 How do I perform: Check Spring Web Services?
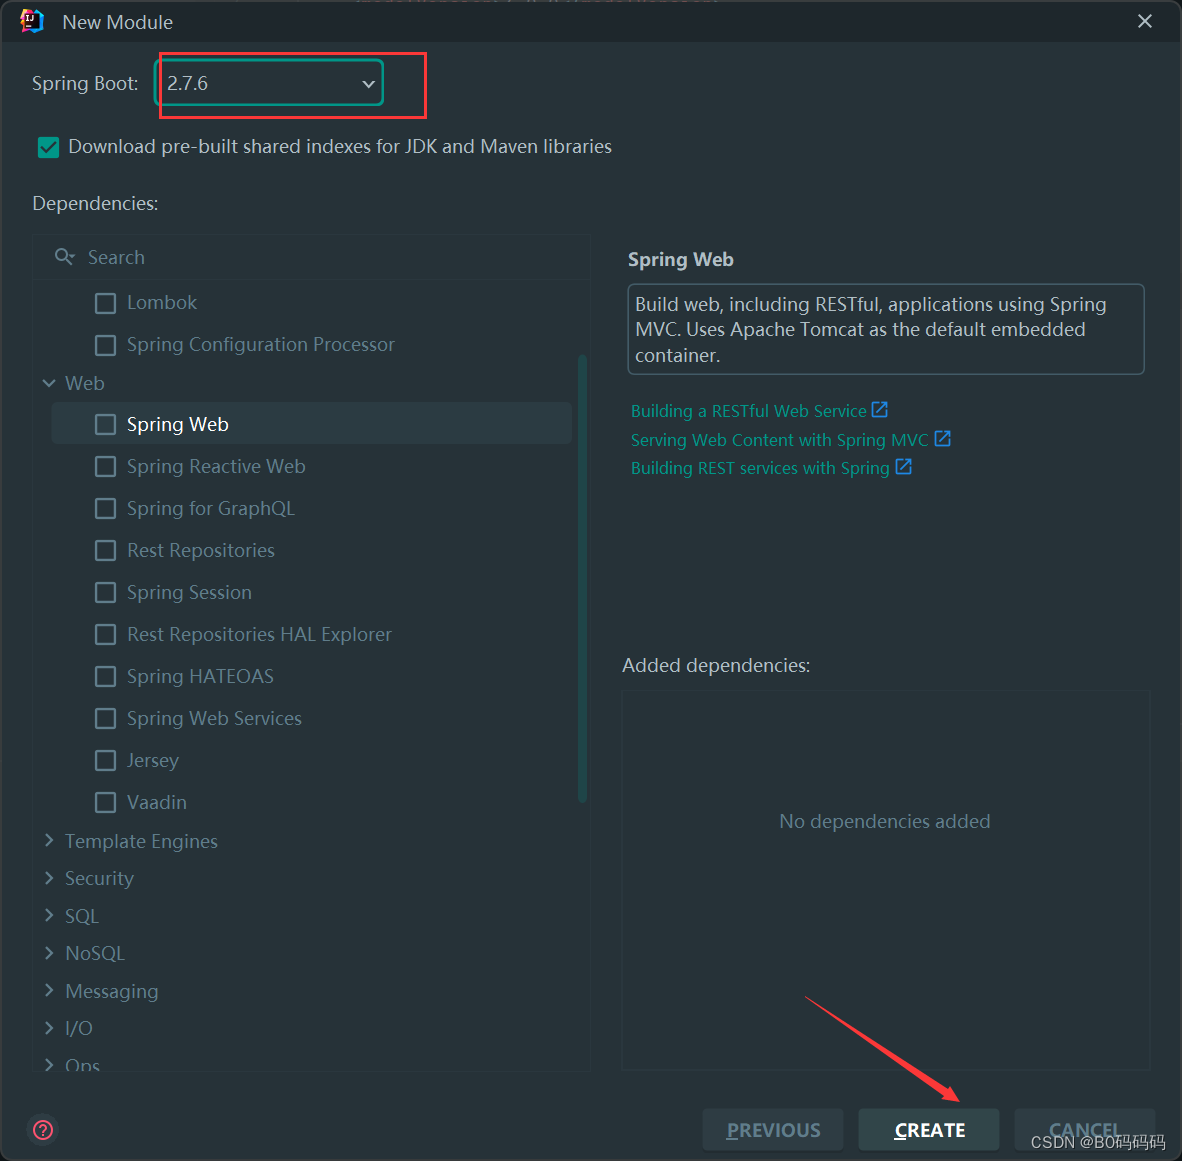pyautogui.click(x=106, y=718)
